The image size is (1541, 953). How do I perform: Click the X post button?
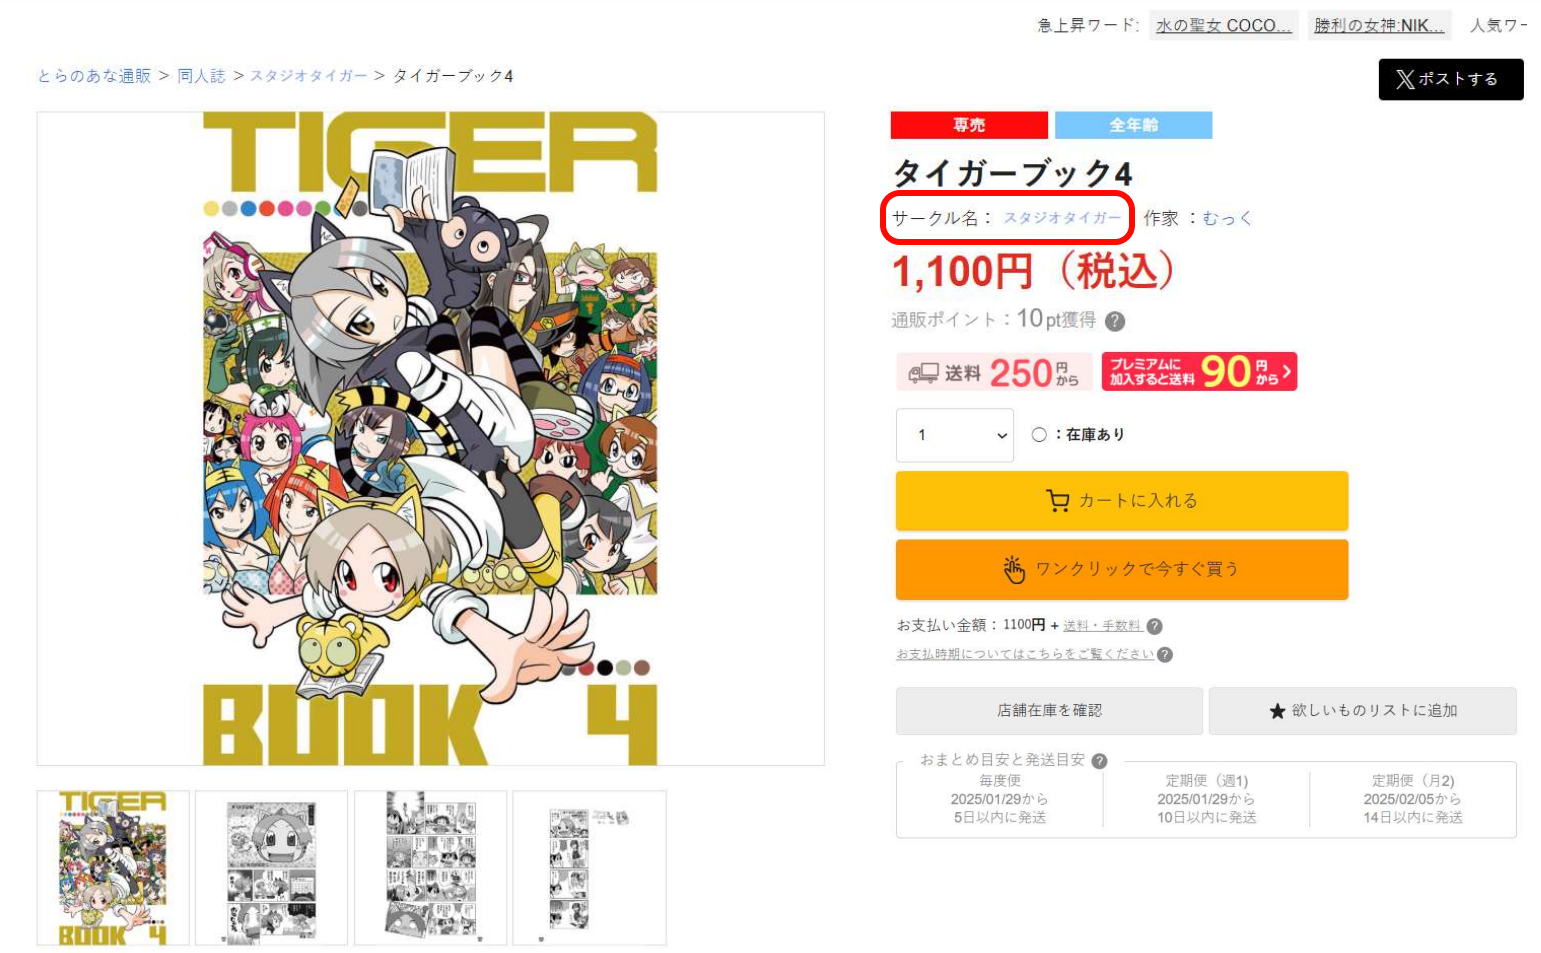(x=1450, y=79)
